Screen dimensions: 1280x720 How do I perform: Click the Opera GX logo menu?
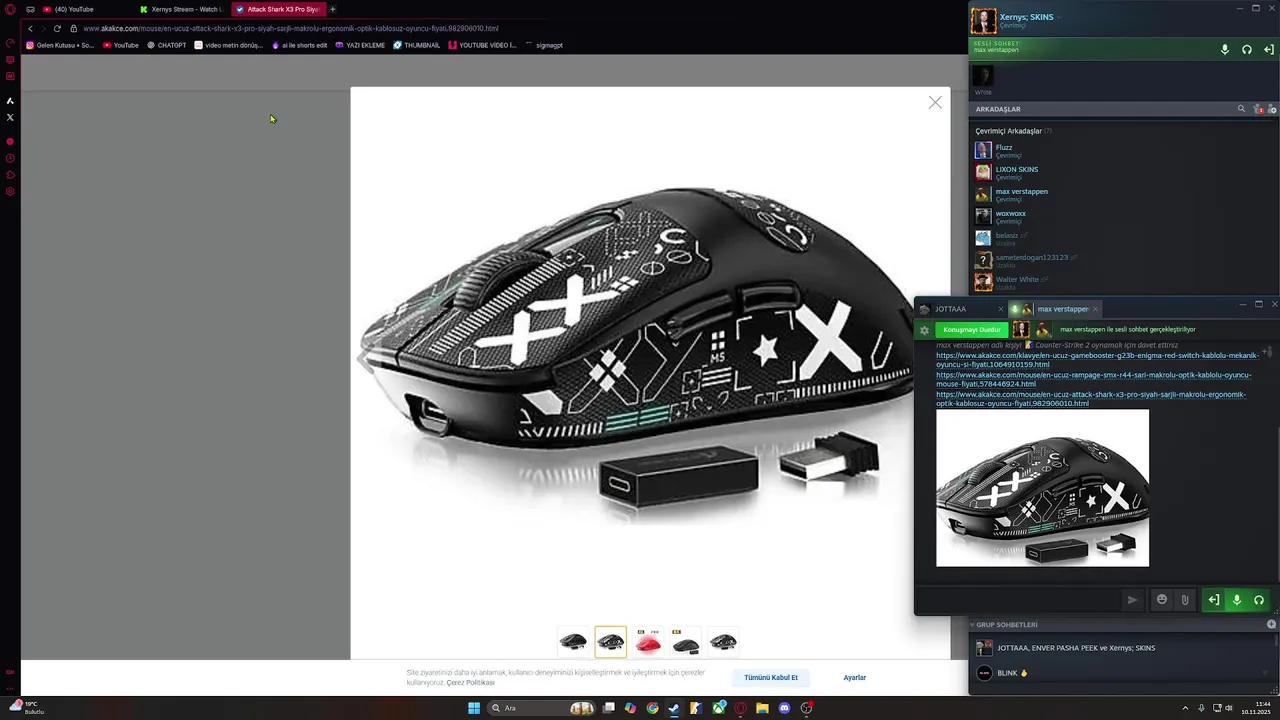(x=10, y=9)
